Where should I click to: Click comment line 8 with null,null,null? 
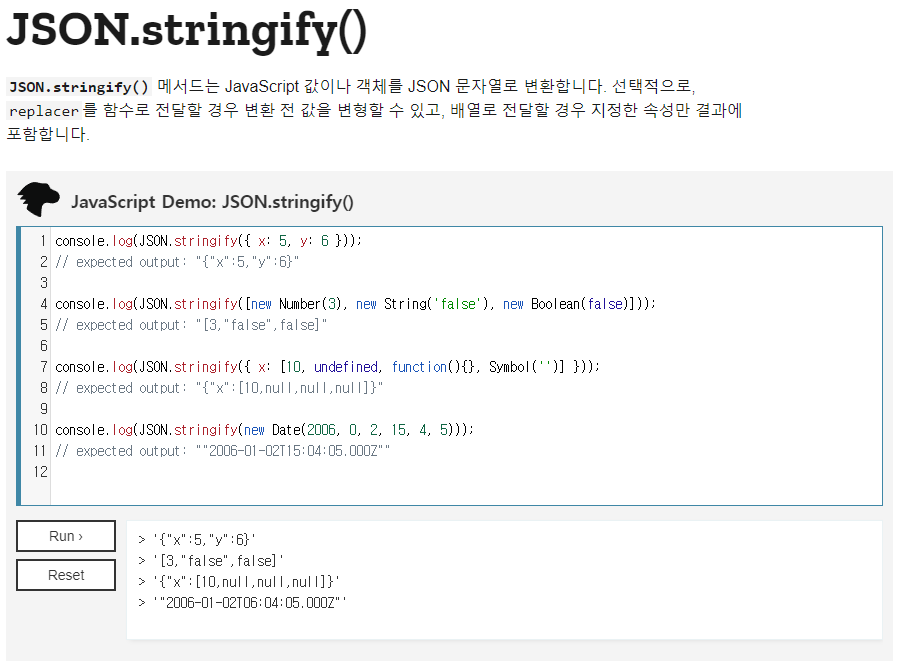coord(219,388)
